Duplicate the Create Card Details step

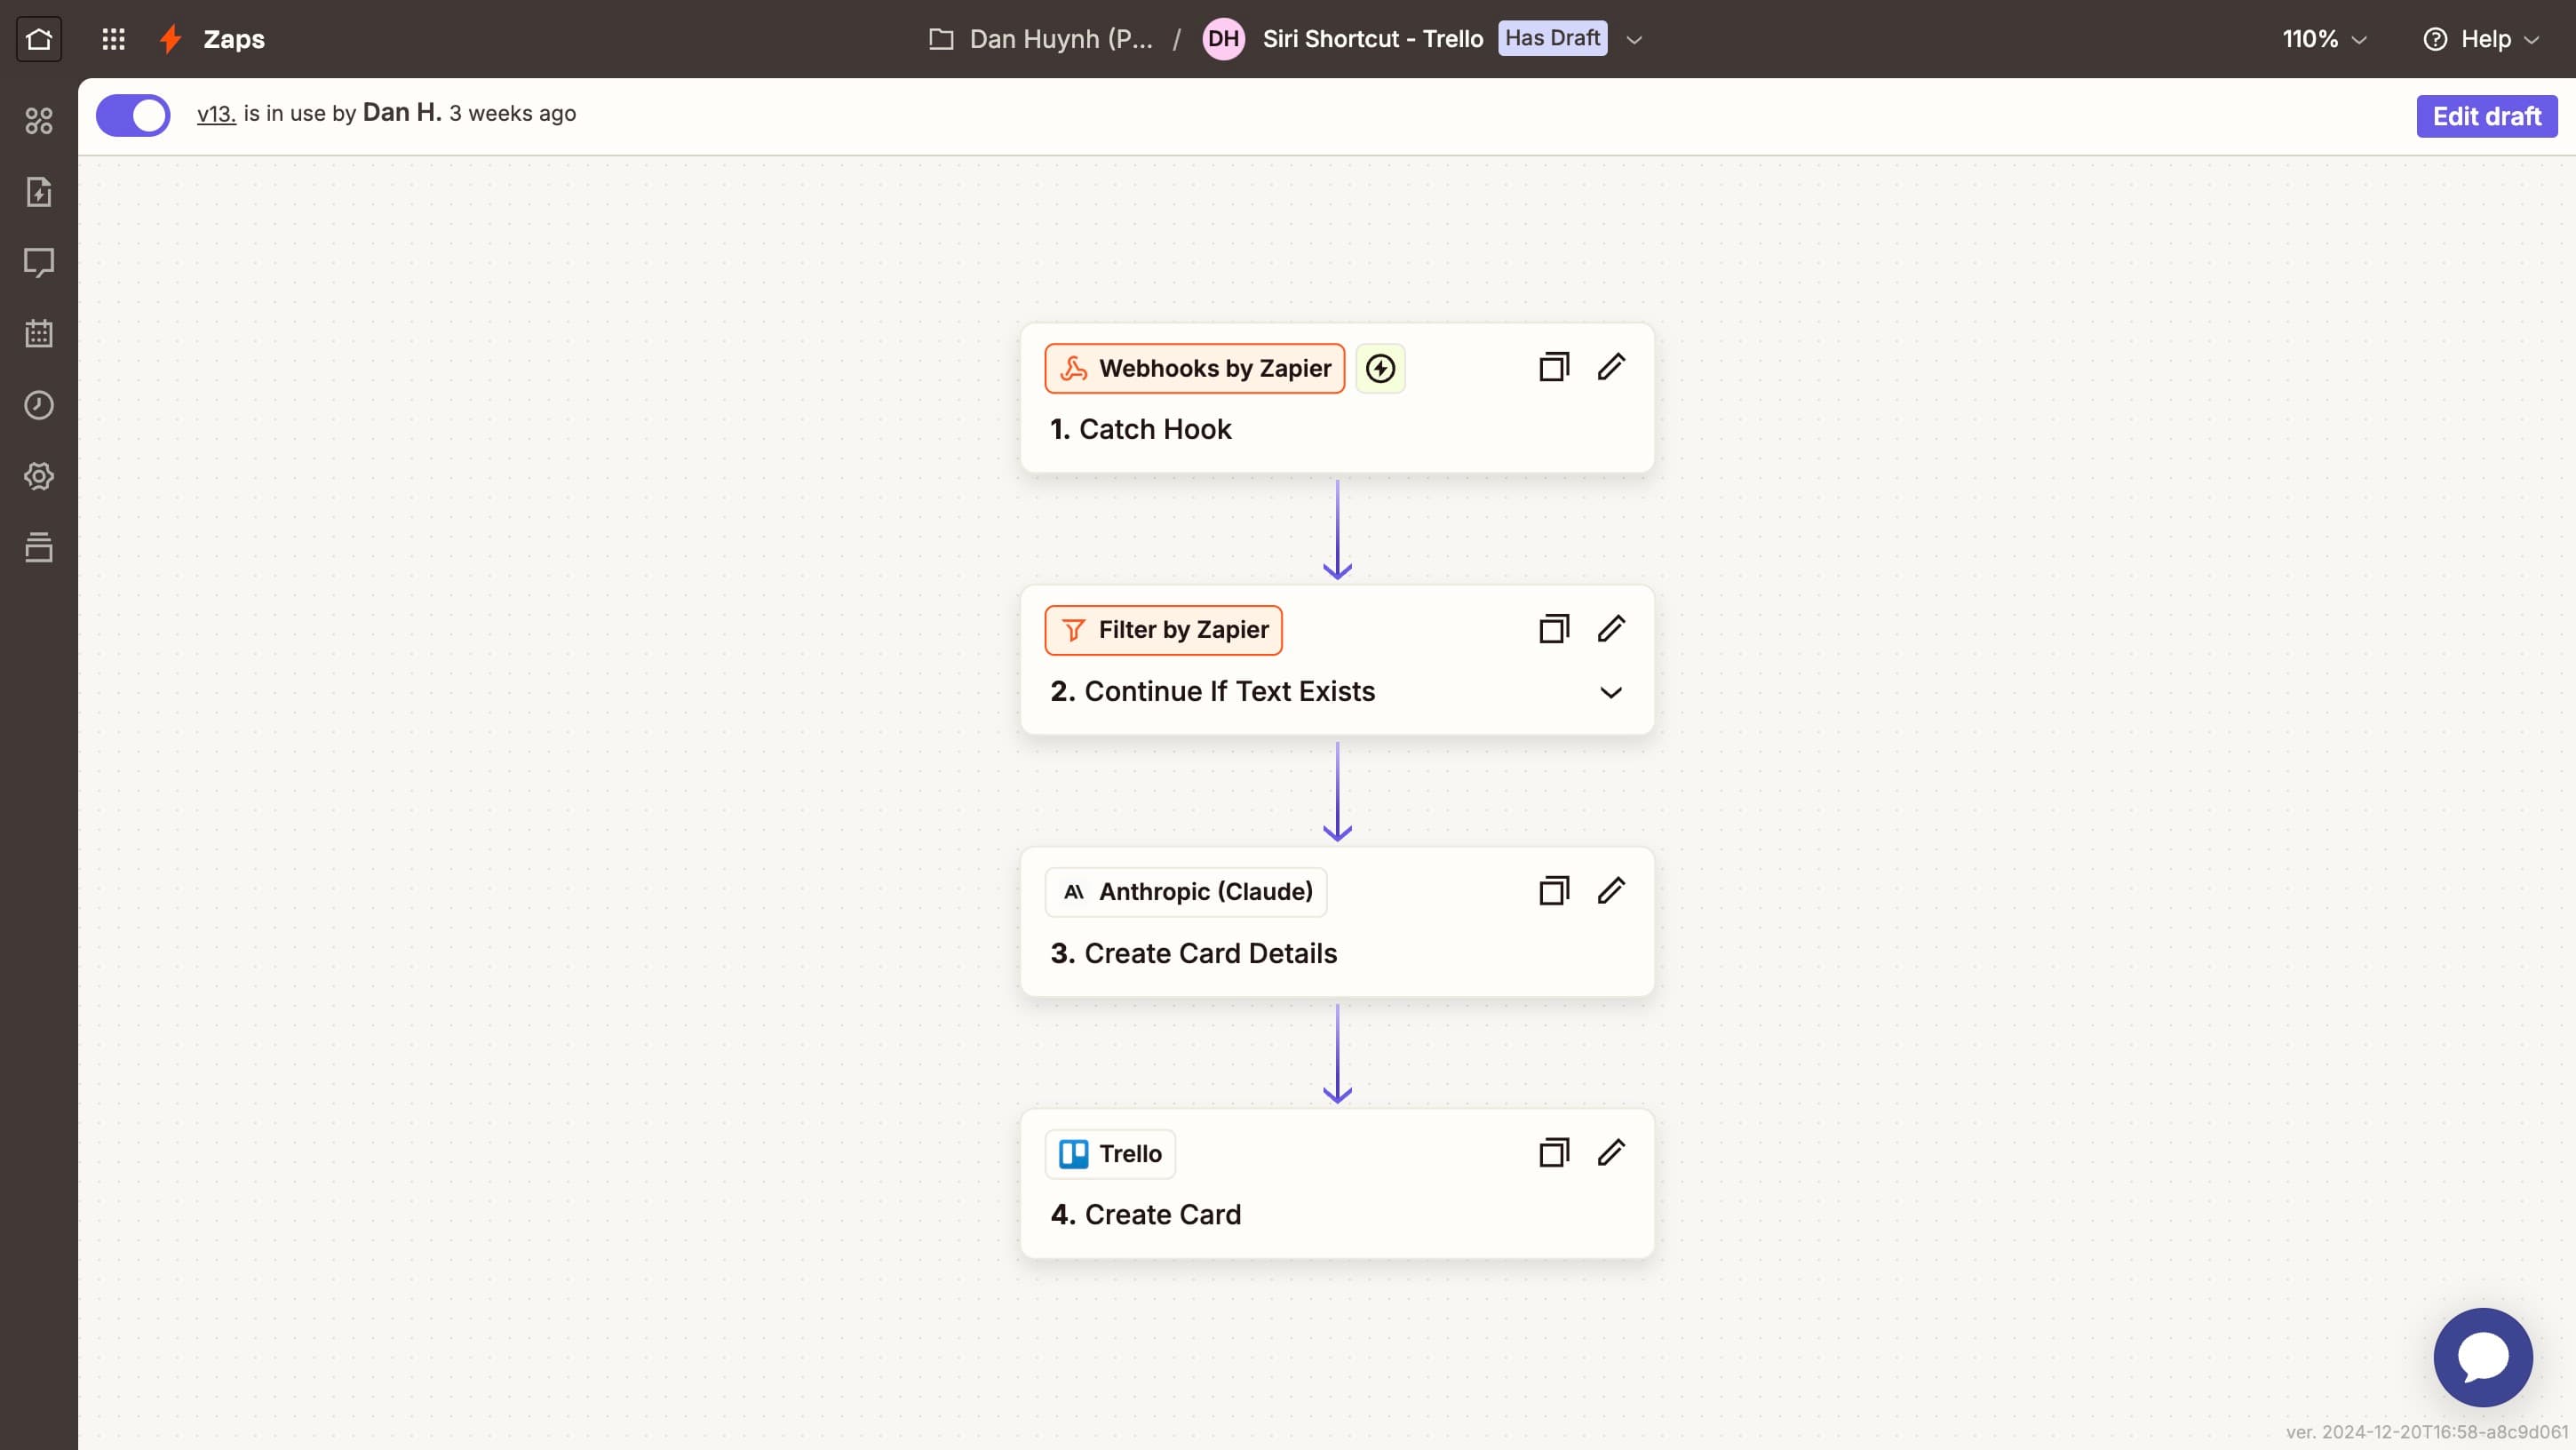[x=1554, y=891]
